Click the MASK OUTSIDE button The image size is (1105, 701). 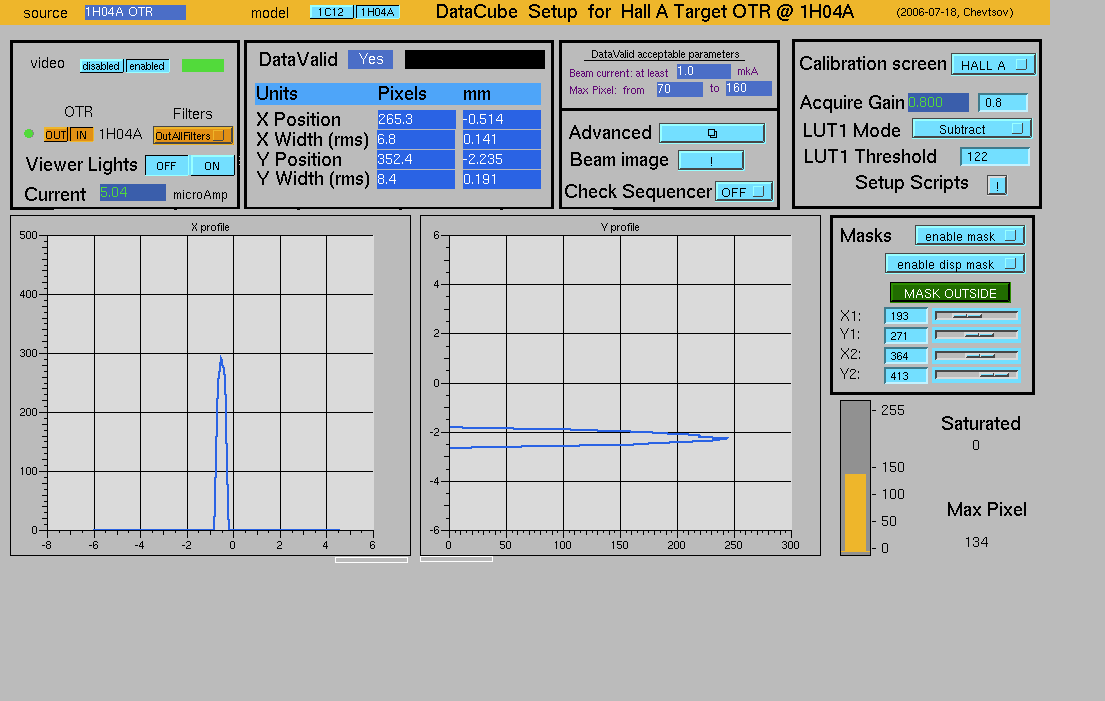point(950,293)
